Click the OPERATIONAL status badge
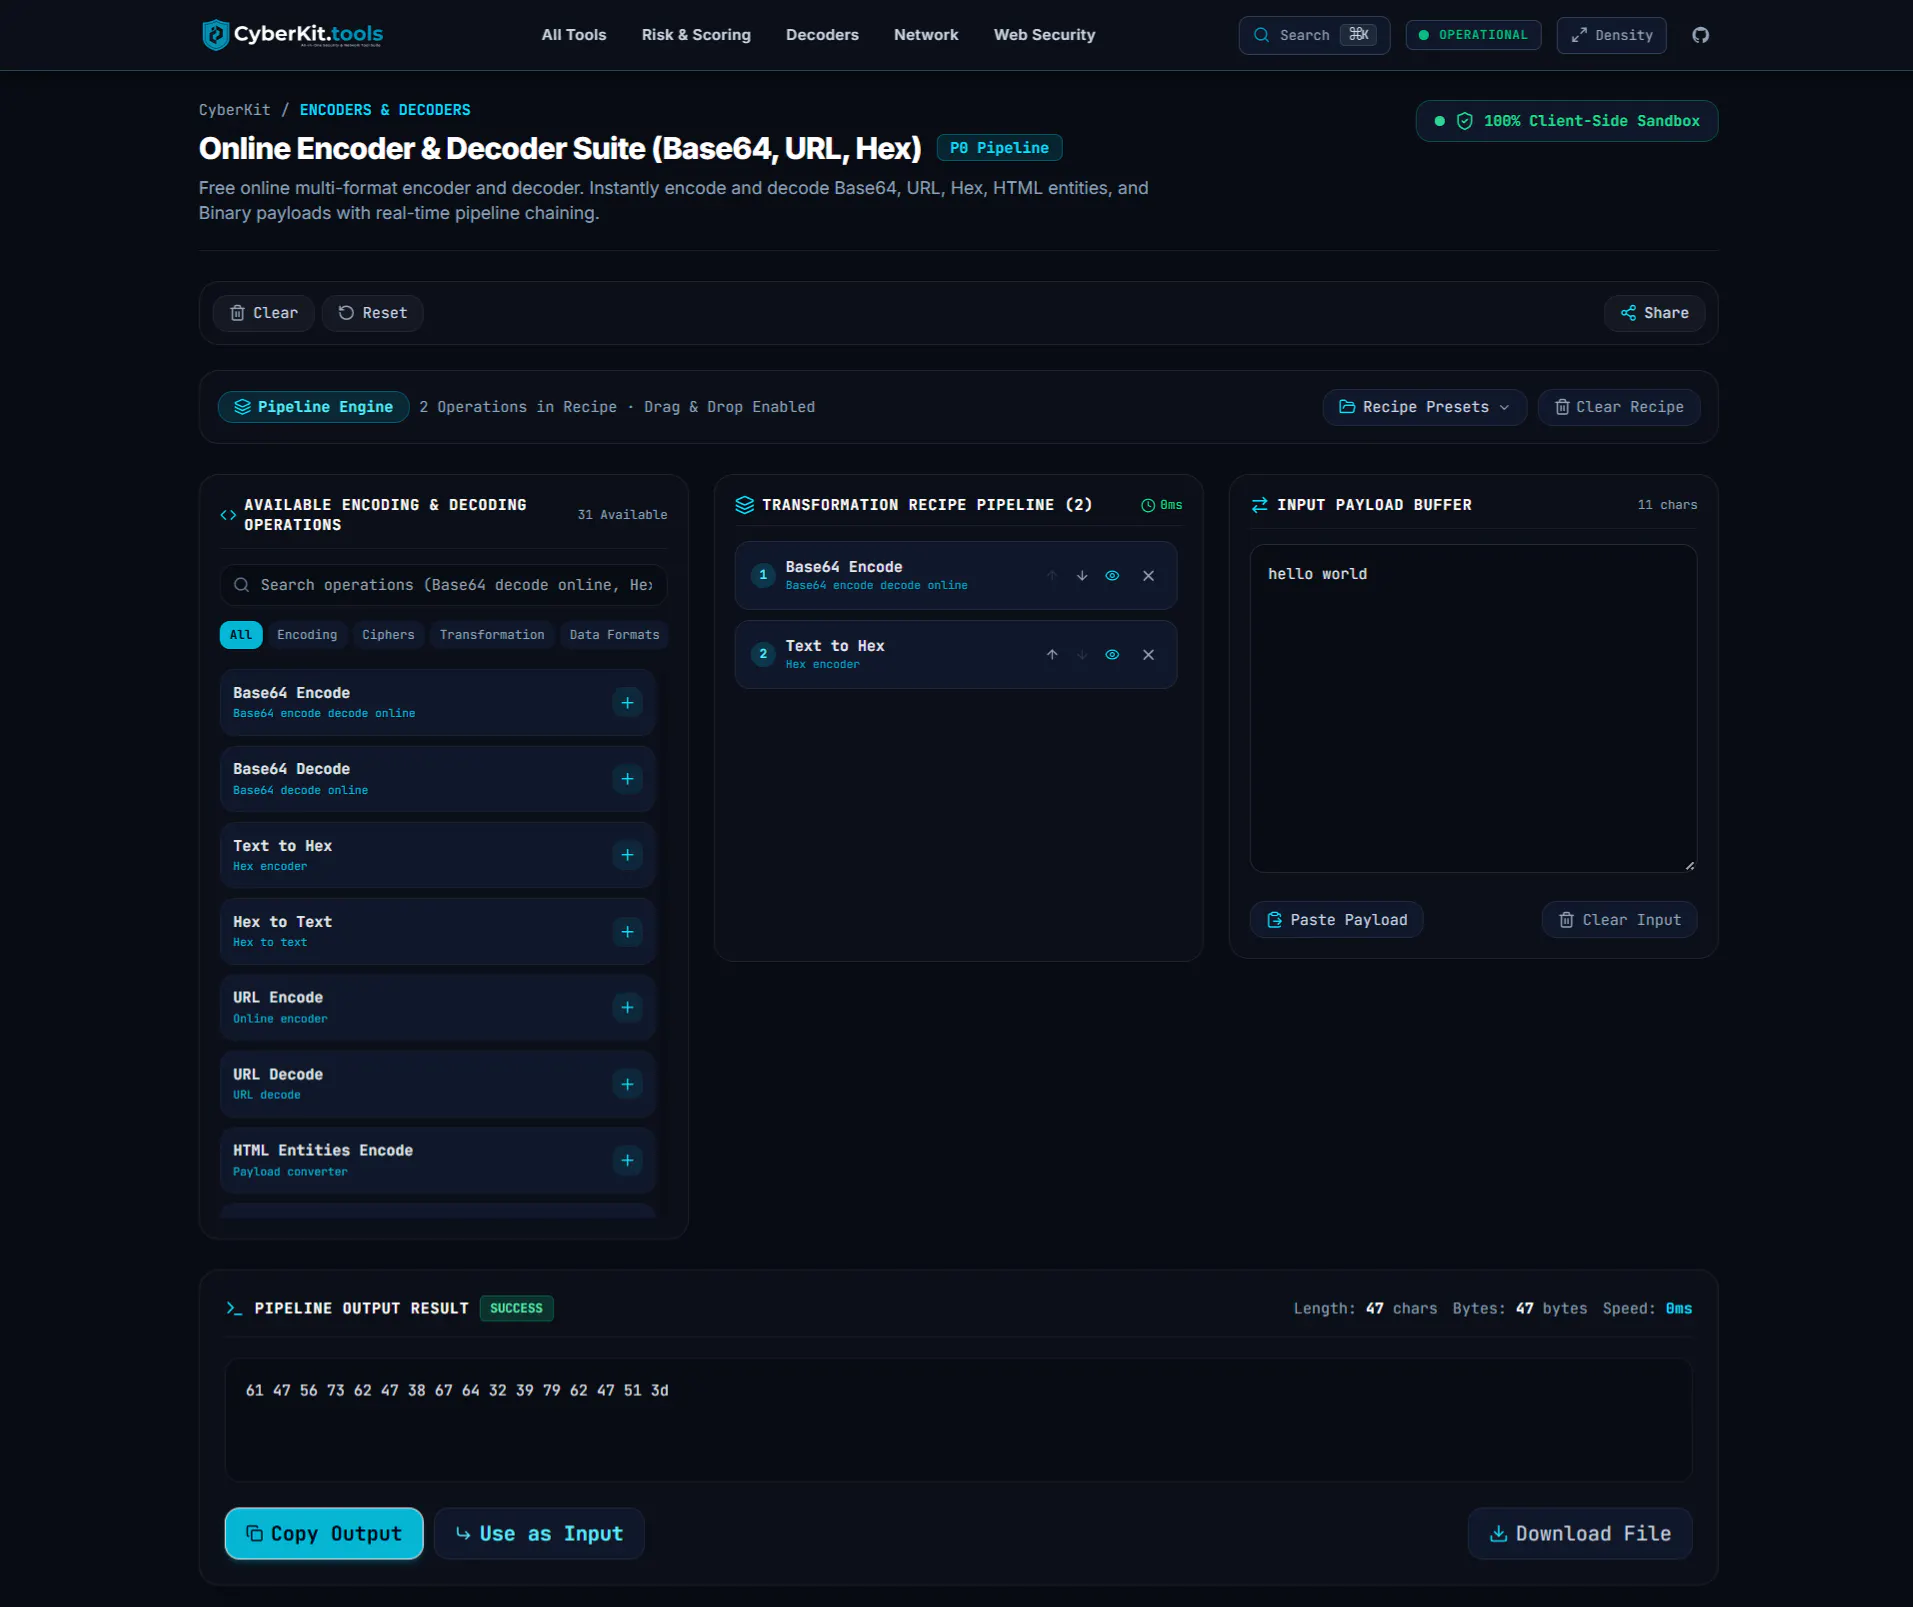 pos(1473,35)
